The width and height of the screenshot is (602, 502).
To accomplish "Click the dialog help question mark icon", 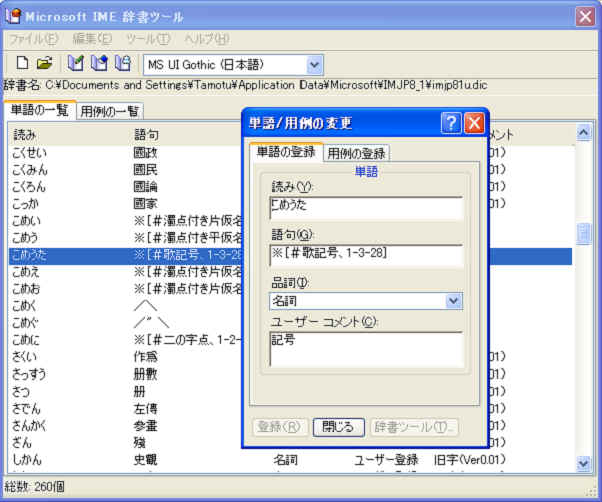I will click(x=451, y=123).
